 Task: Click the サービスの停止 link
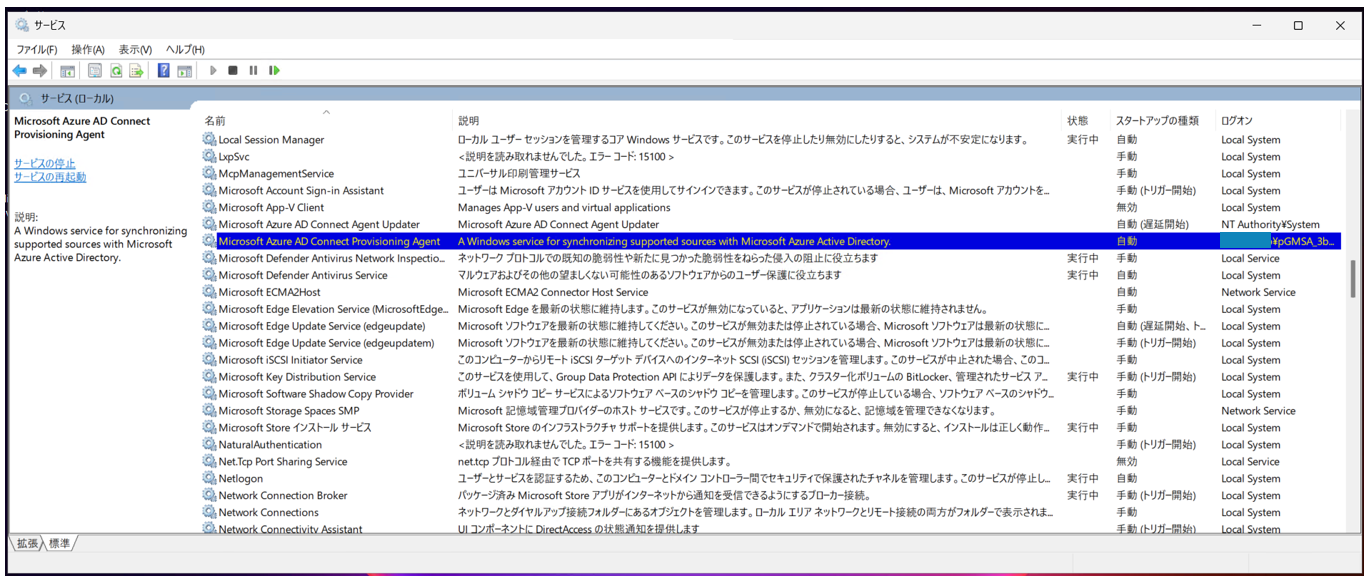point(45,163)
